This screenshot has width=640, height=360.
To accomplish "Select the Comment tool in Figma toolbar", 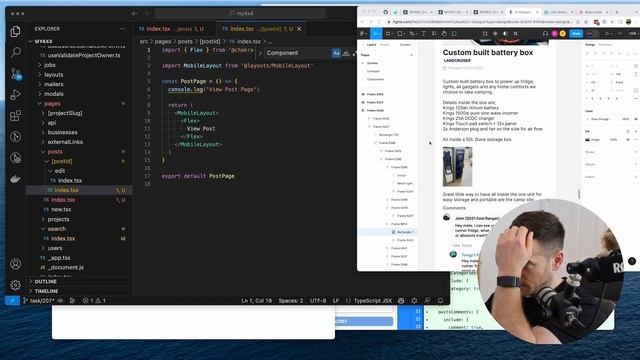I will (454, 33).
